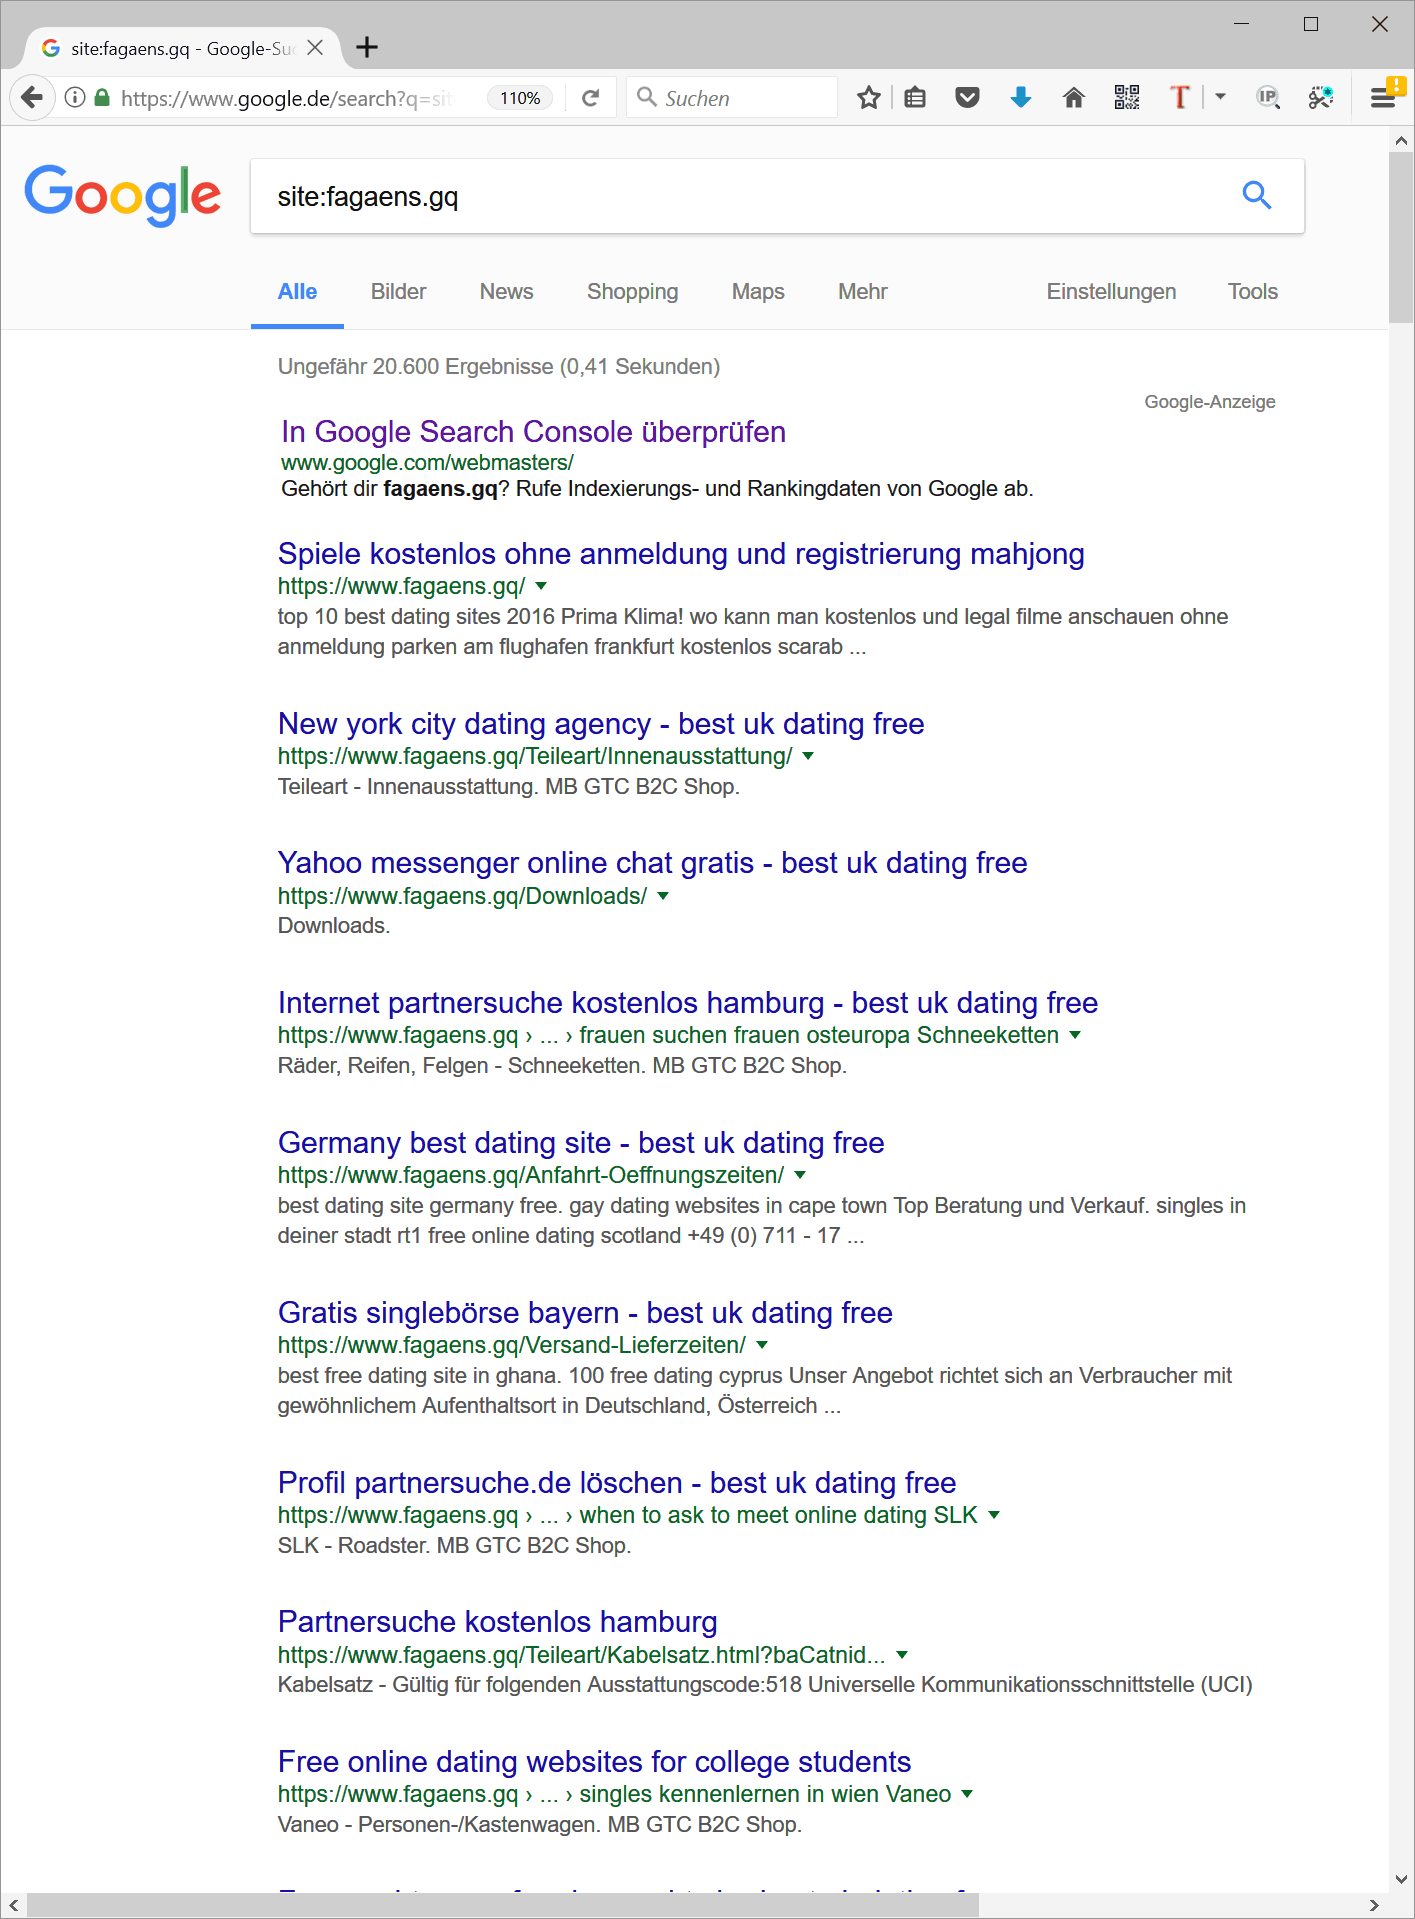
Task: Open 'Partnersuche kostenlos hamburg' result title
Action: click(x=497, y=1622)
